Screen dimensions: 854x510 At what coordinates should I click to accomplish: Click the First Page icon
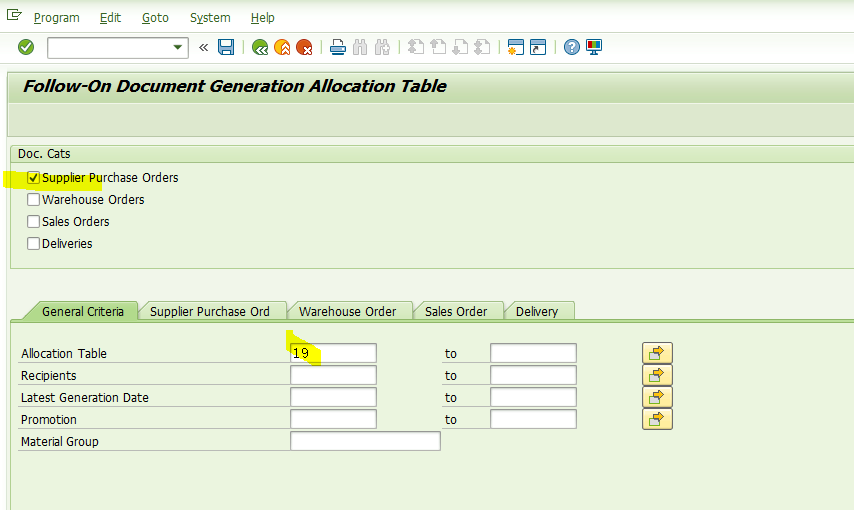pos(416,47)
